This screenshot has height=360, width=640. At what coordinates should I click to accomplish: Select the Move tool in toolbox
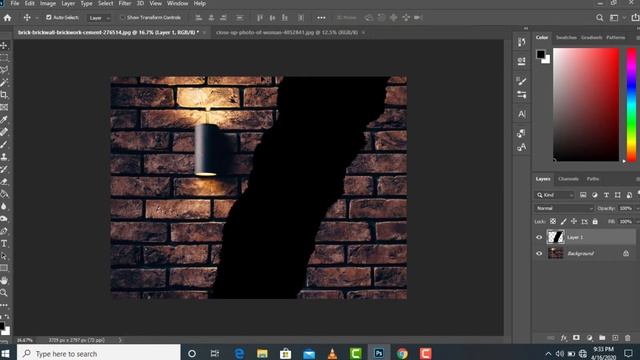4,45
